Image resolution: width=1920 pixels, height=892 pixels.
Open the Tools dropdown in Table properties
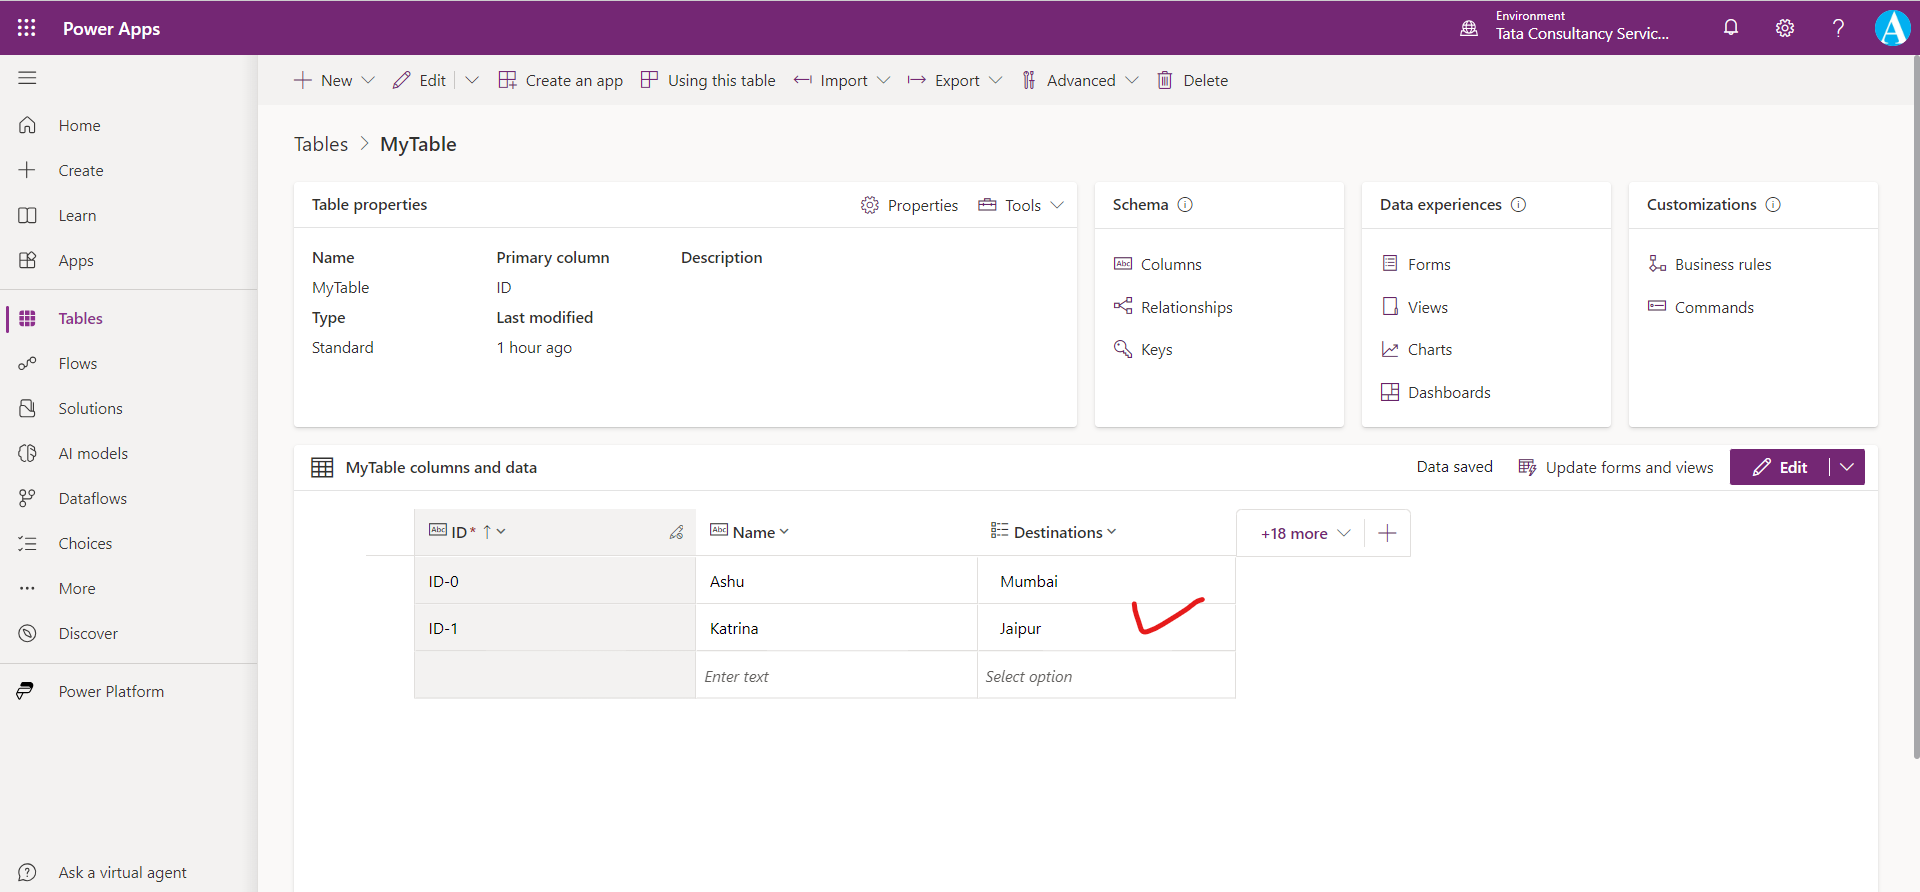[1022, 205]
